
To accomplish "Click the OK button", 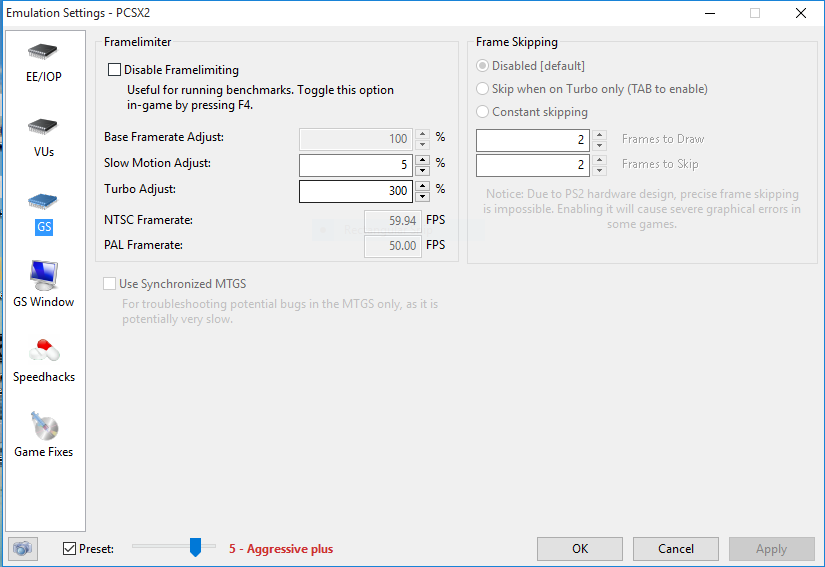I will tap(580, 549).
